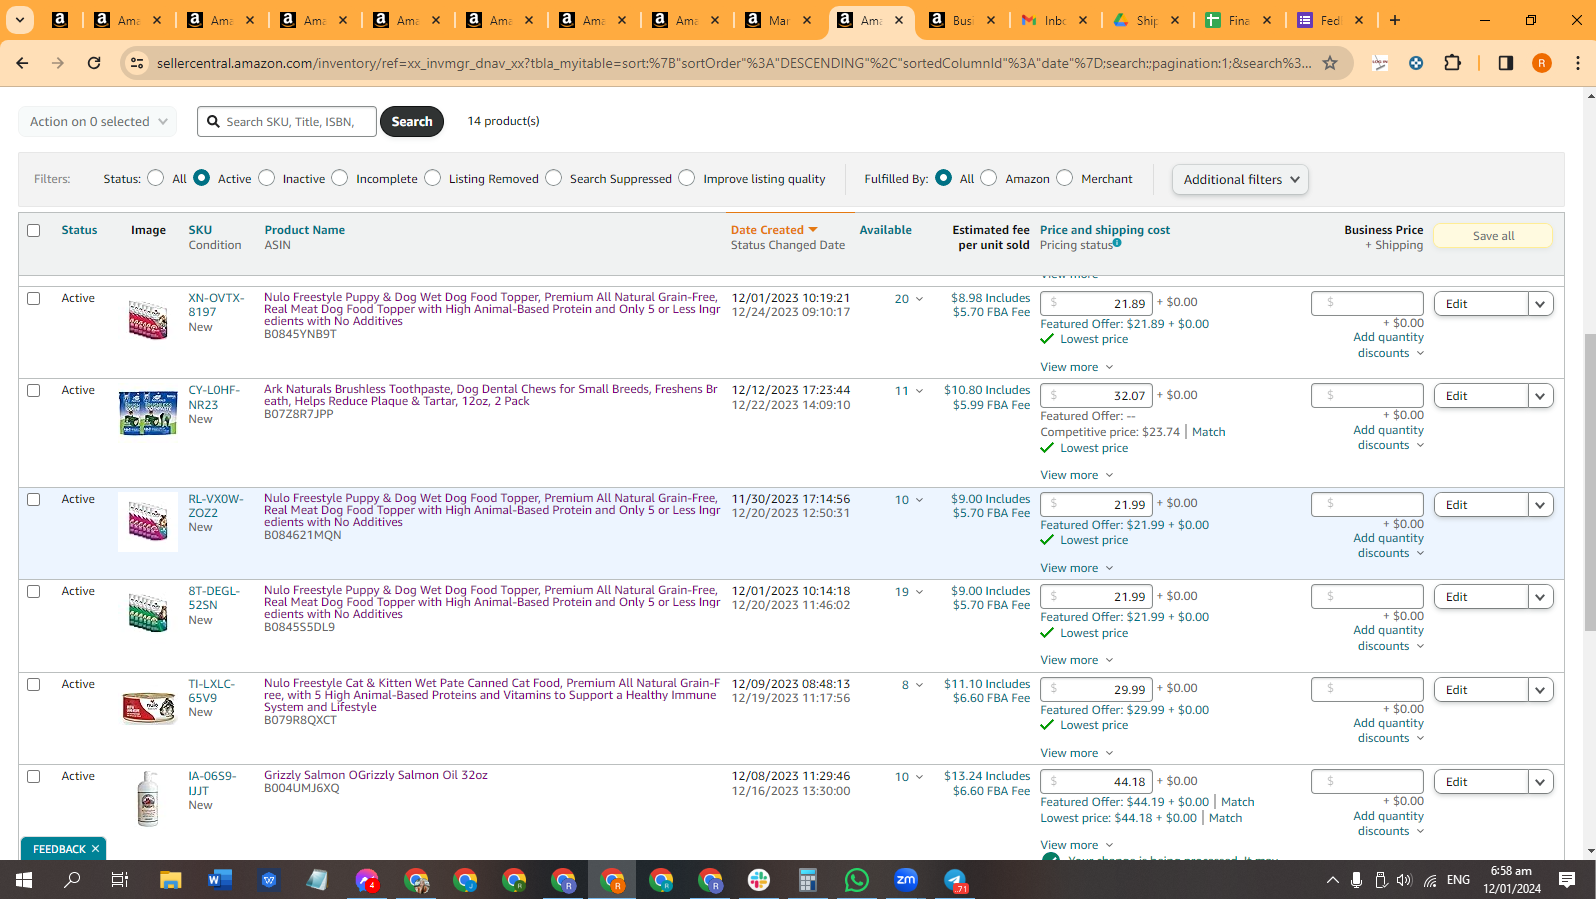The image size is (1596, 899).
Task: Open Telegram from the taskbar
Action: 955,880
